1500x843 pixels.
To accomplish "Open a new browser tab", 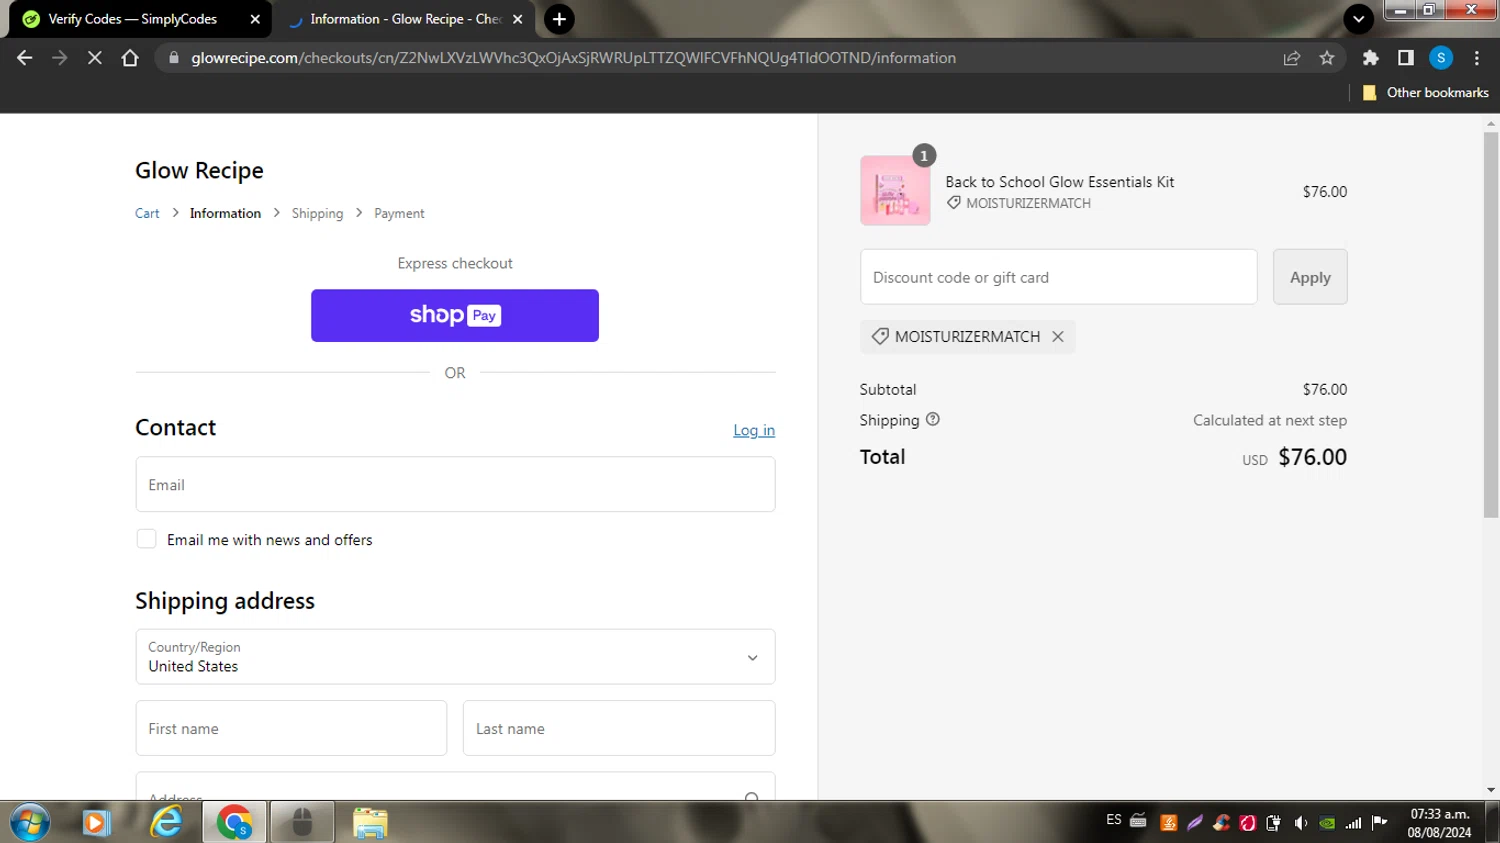I will click(559, 19).
